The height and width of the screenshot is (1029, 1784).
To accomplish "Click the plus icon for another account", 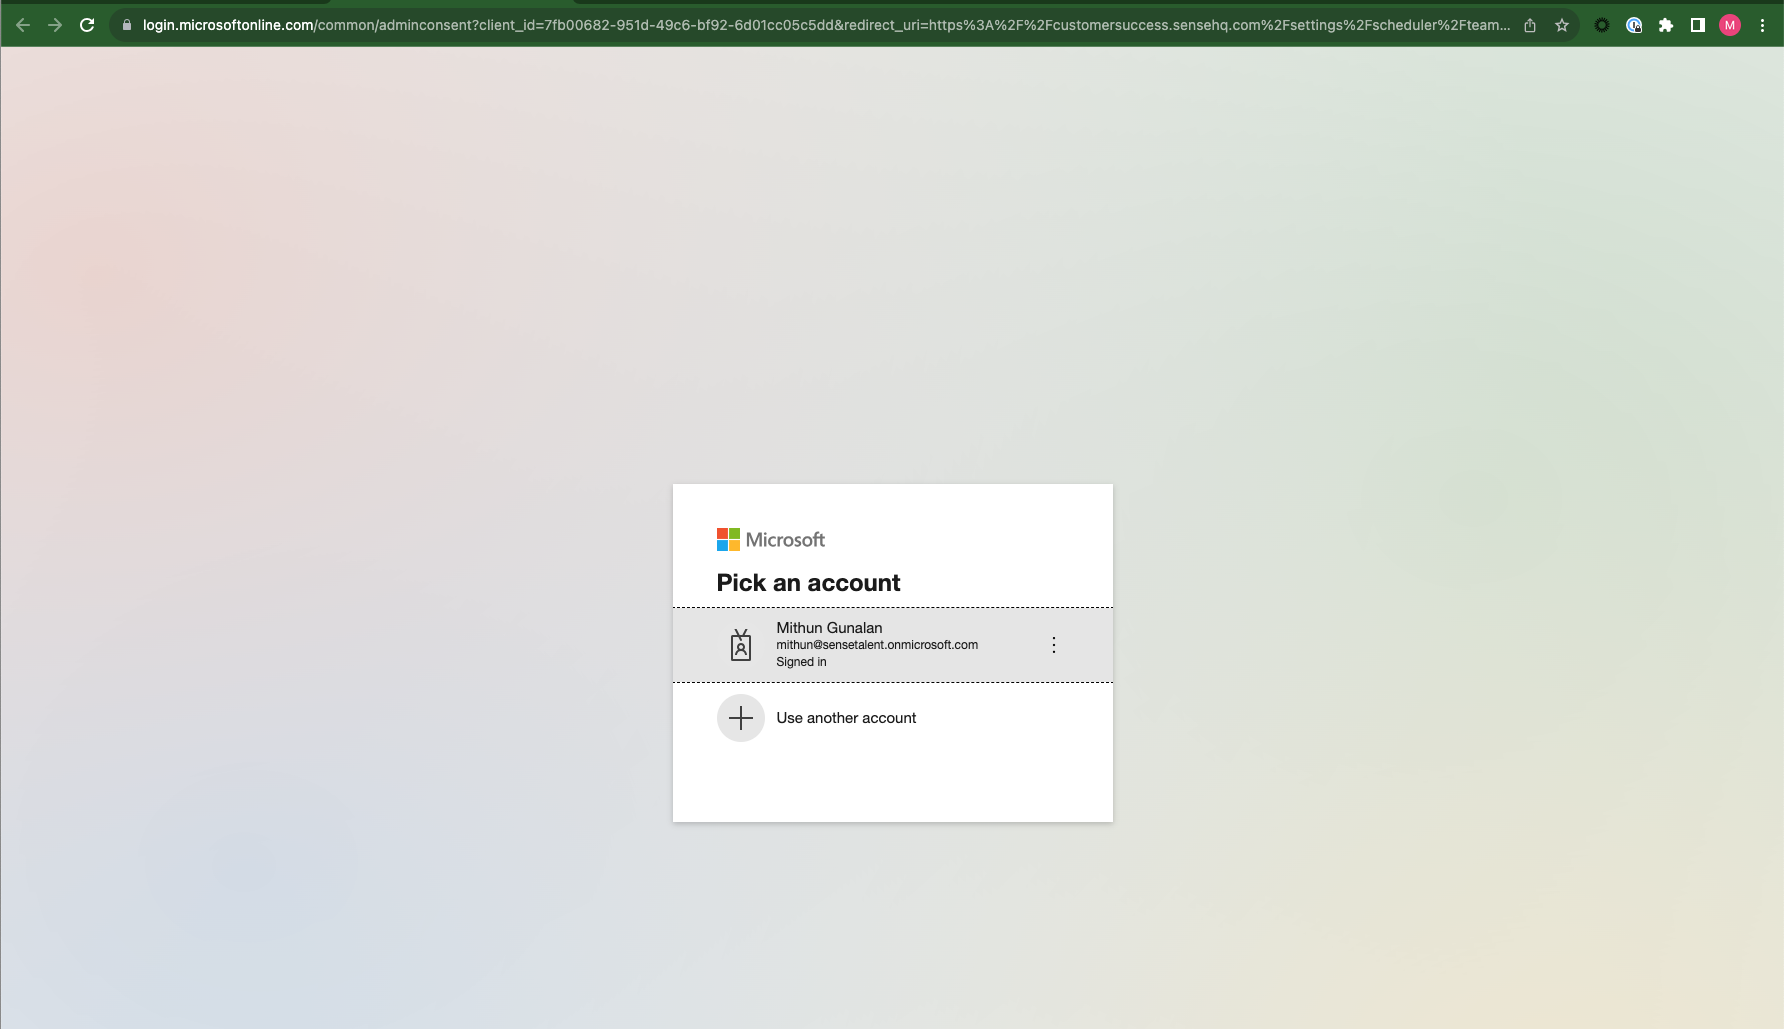I will coord(741,718).
